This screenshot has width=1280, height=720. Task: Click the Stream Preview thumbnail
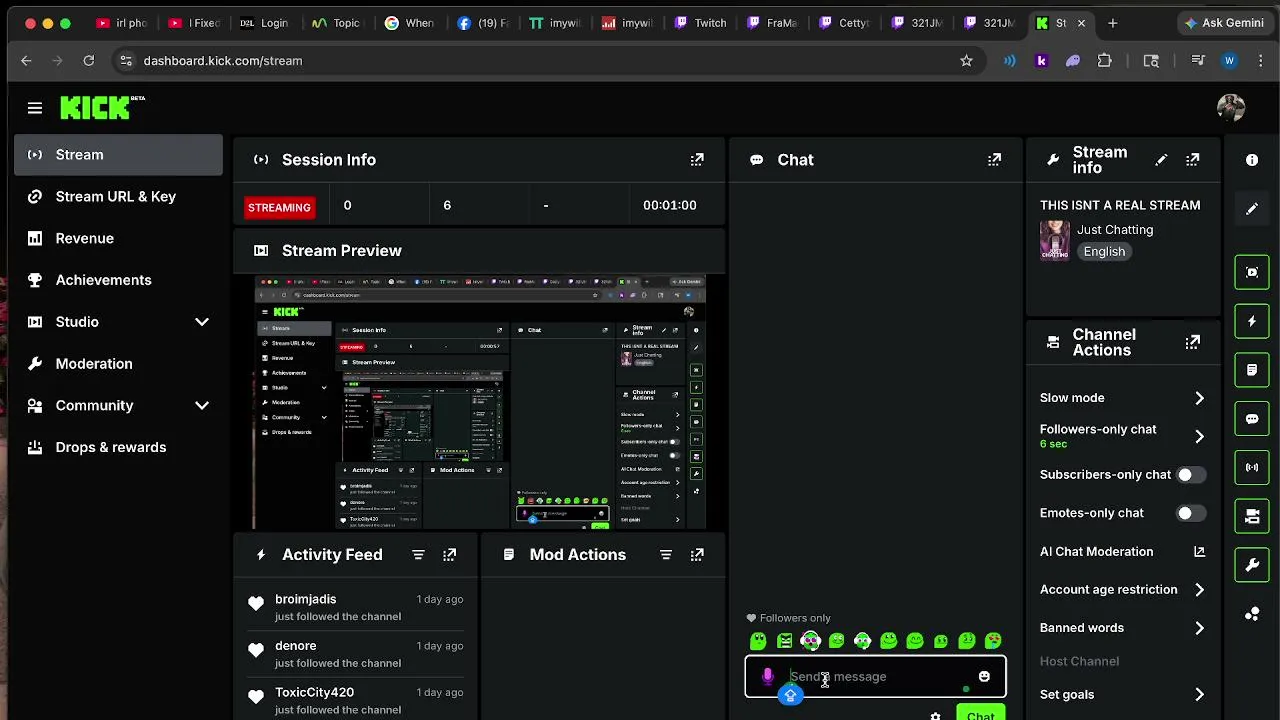[x=480, y=402]
